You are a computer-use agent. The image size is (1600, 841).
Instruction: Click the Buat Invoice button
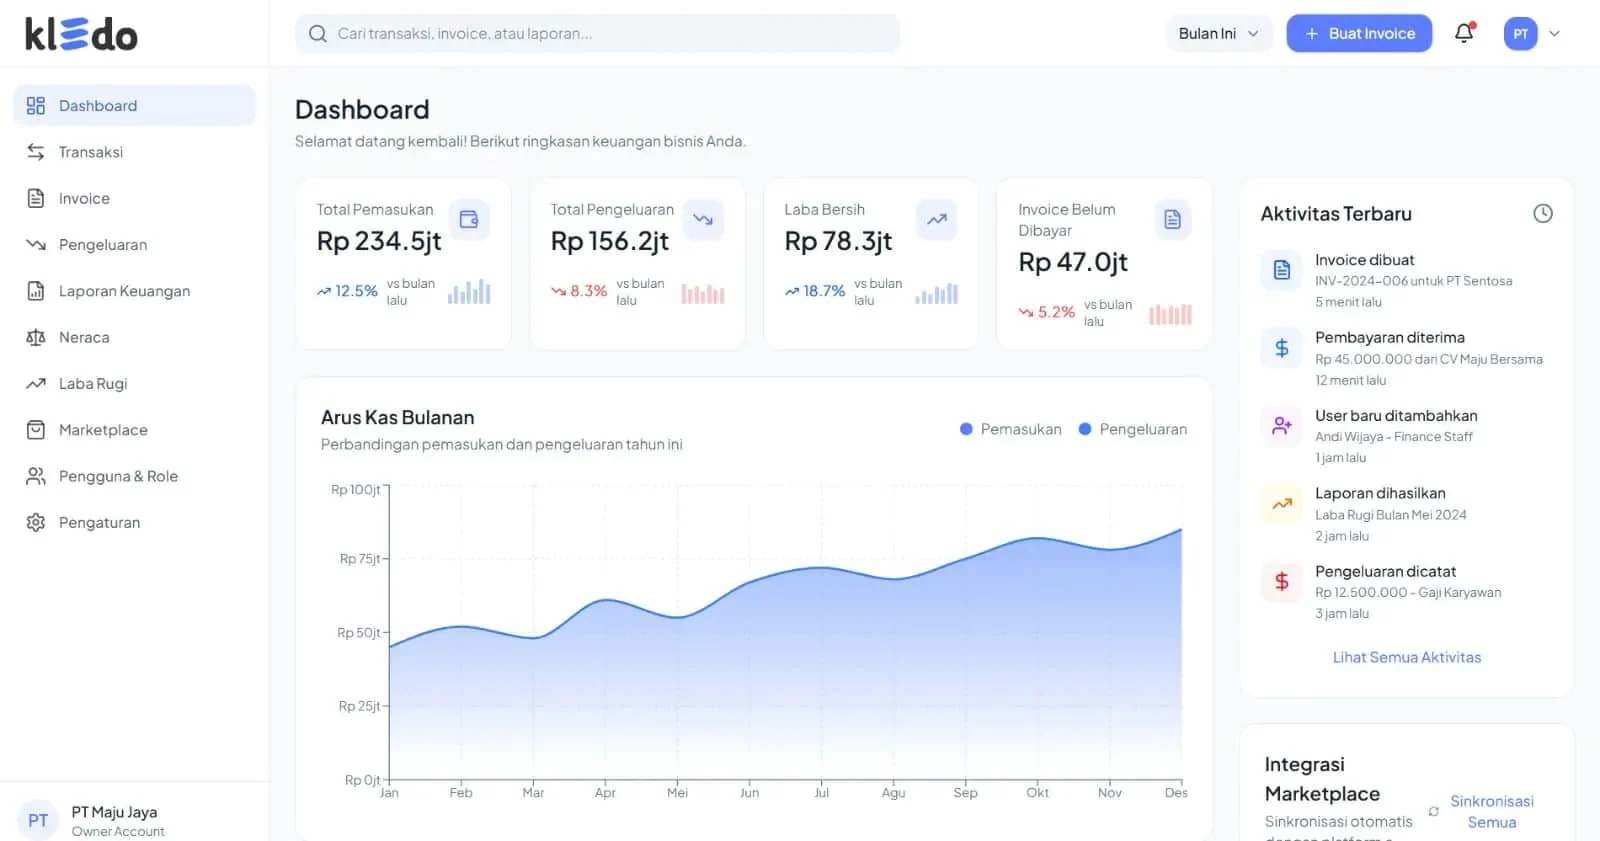point(1359,33)
